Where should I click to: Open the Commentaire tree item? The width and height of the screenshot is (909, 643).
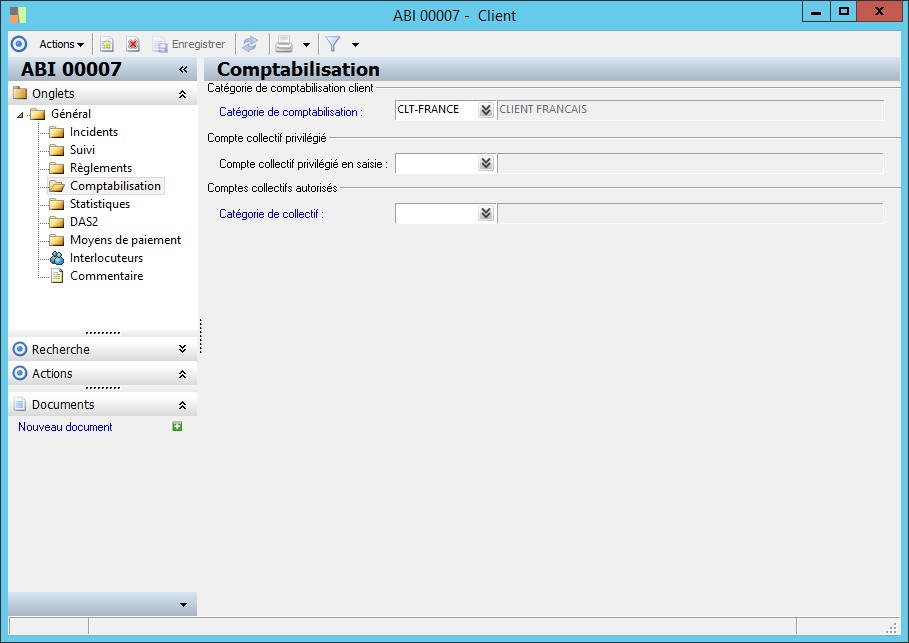tap(107, 275)
